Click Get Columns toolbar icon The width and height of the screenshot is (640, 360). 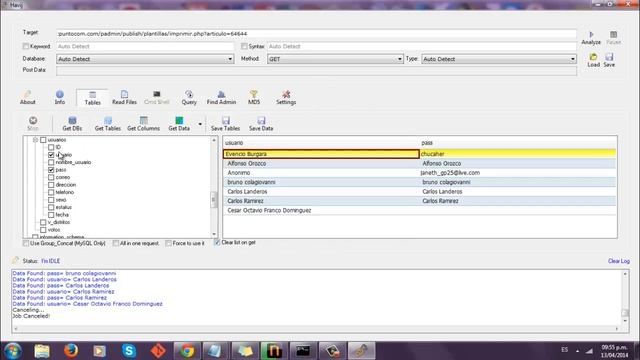[144, 120]
